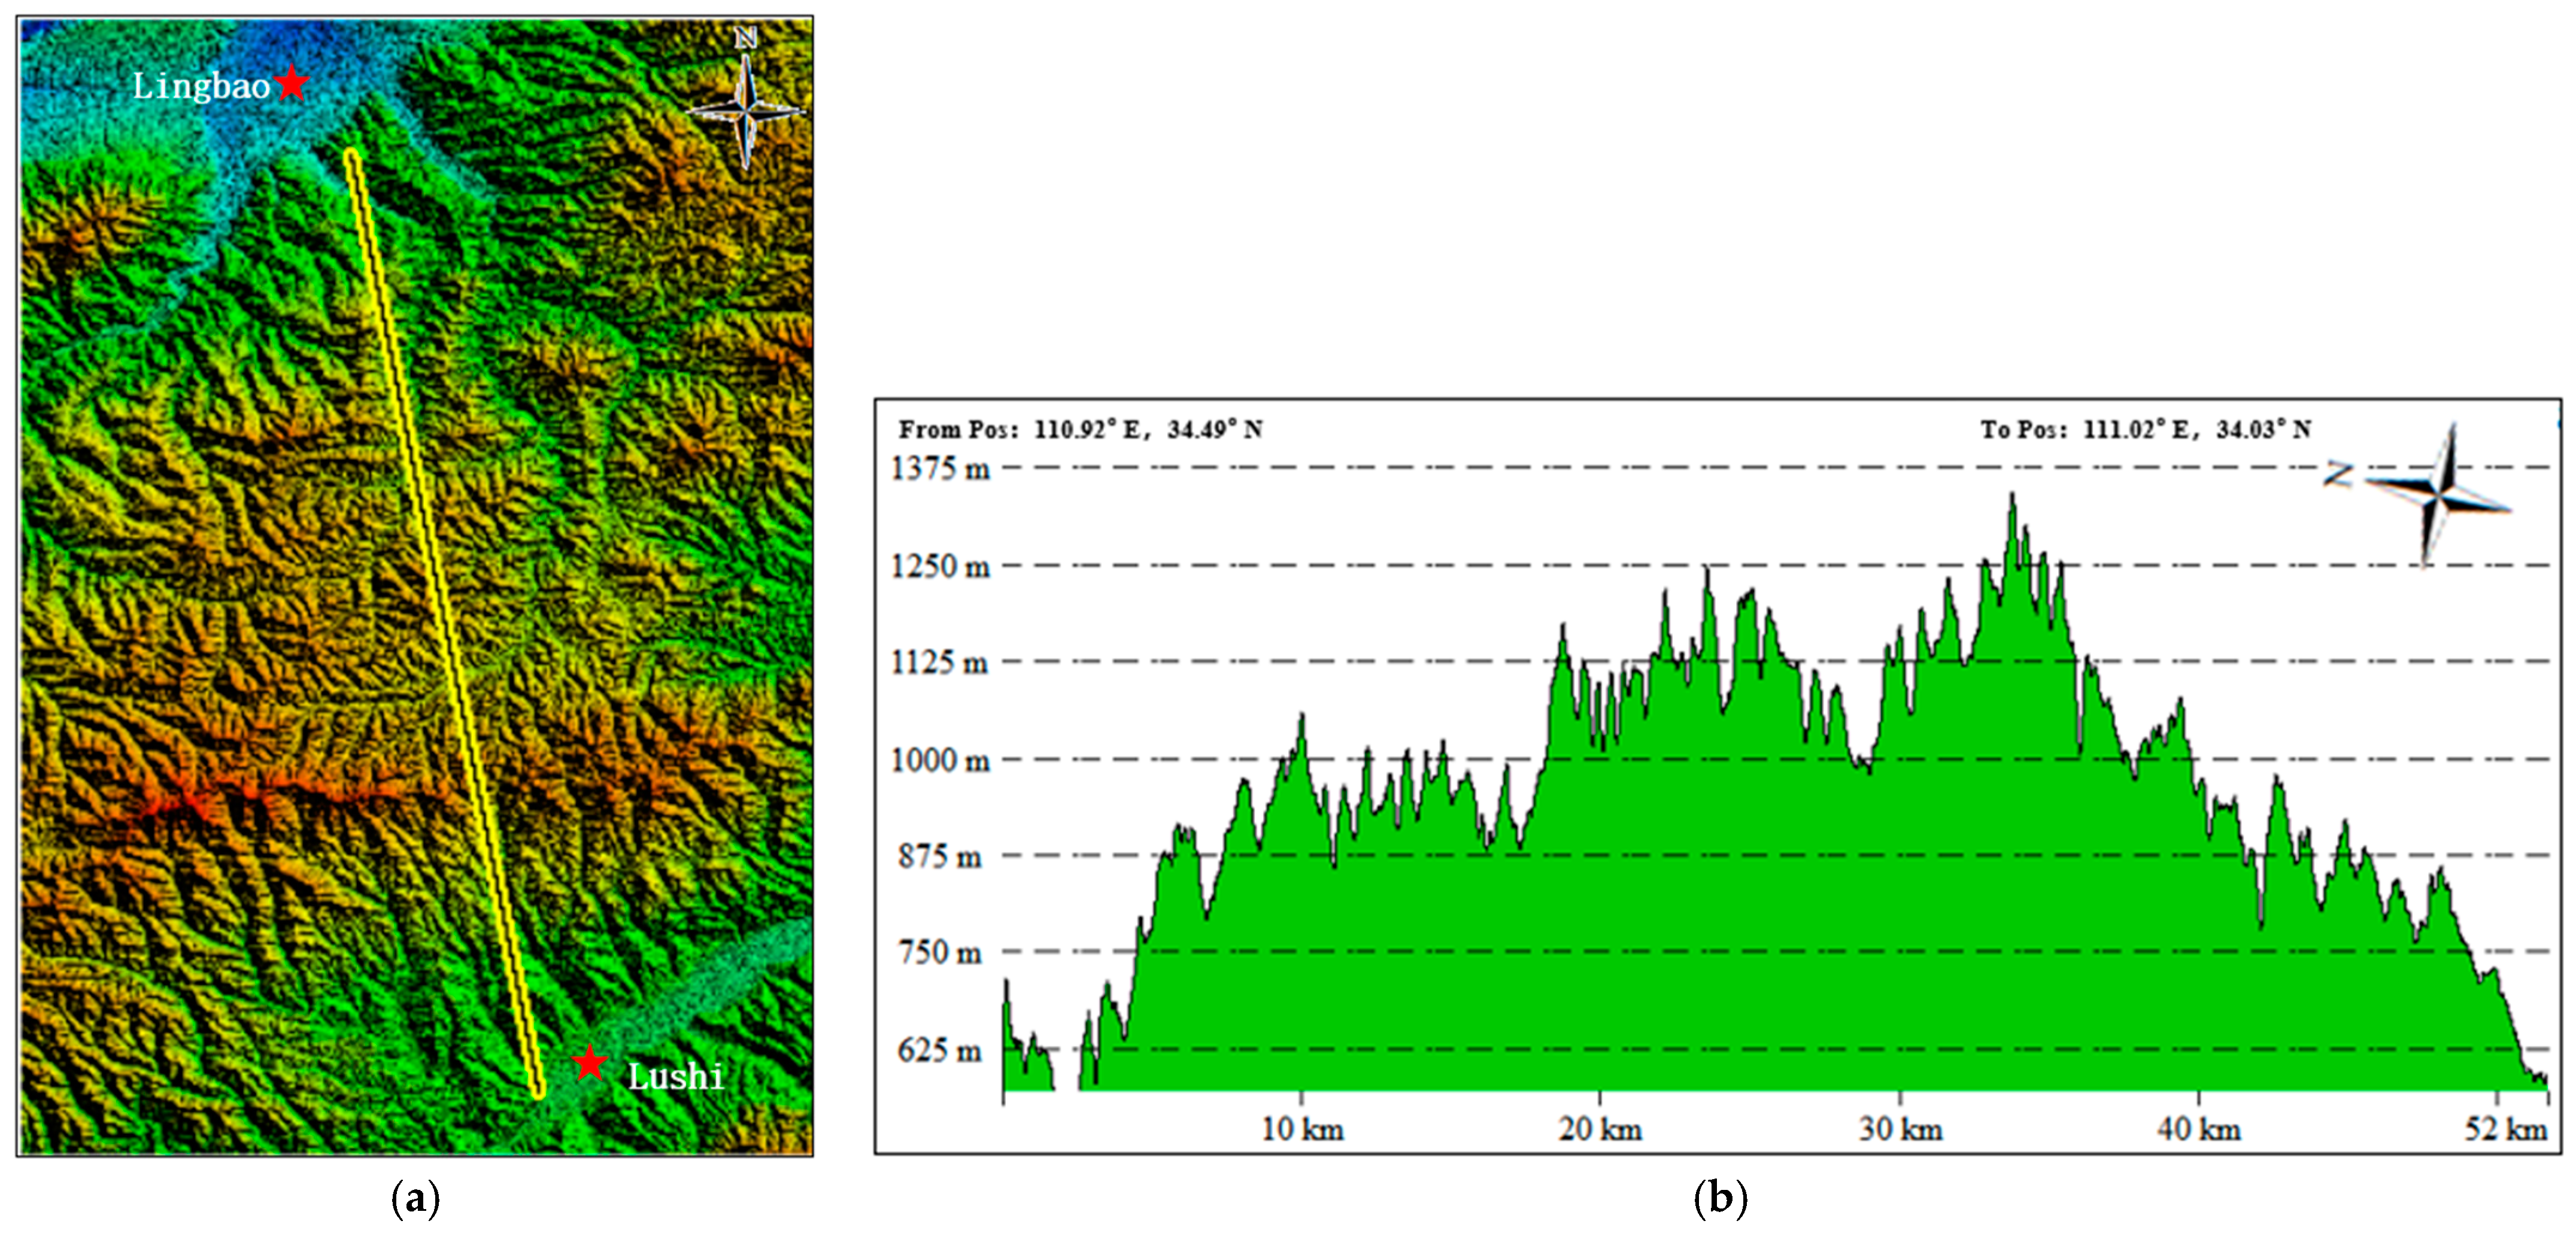2576x1233 pixels.
Task: Click the compass rose in elevation profile
Action: 2438,495
